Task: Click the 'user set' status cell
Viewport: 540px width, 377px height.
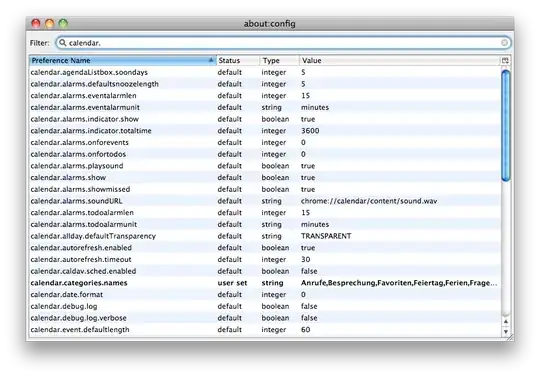Action: click(232, 283)
